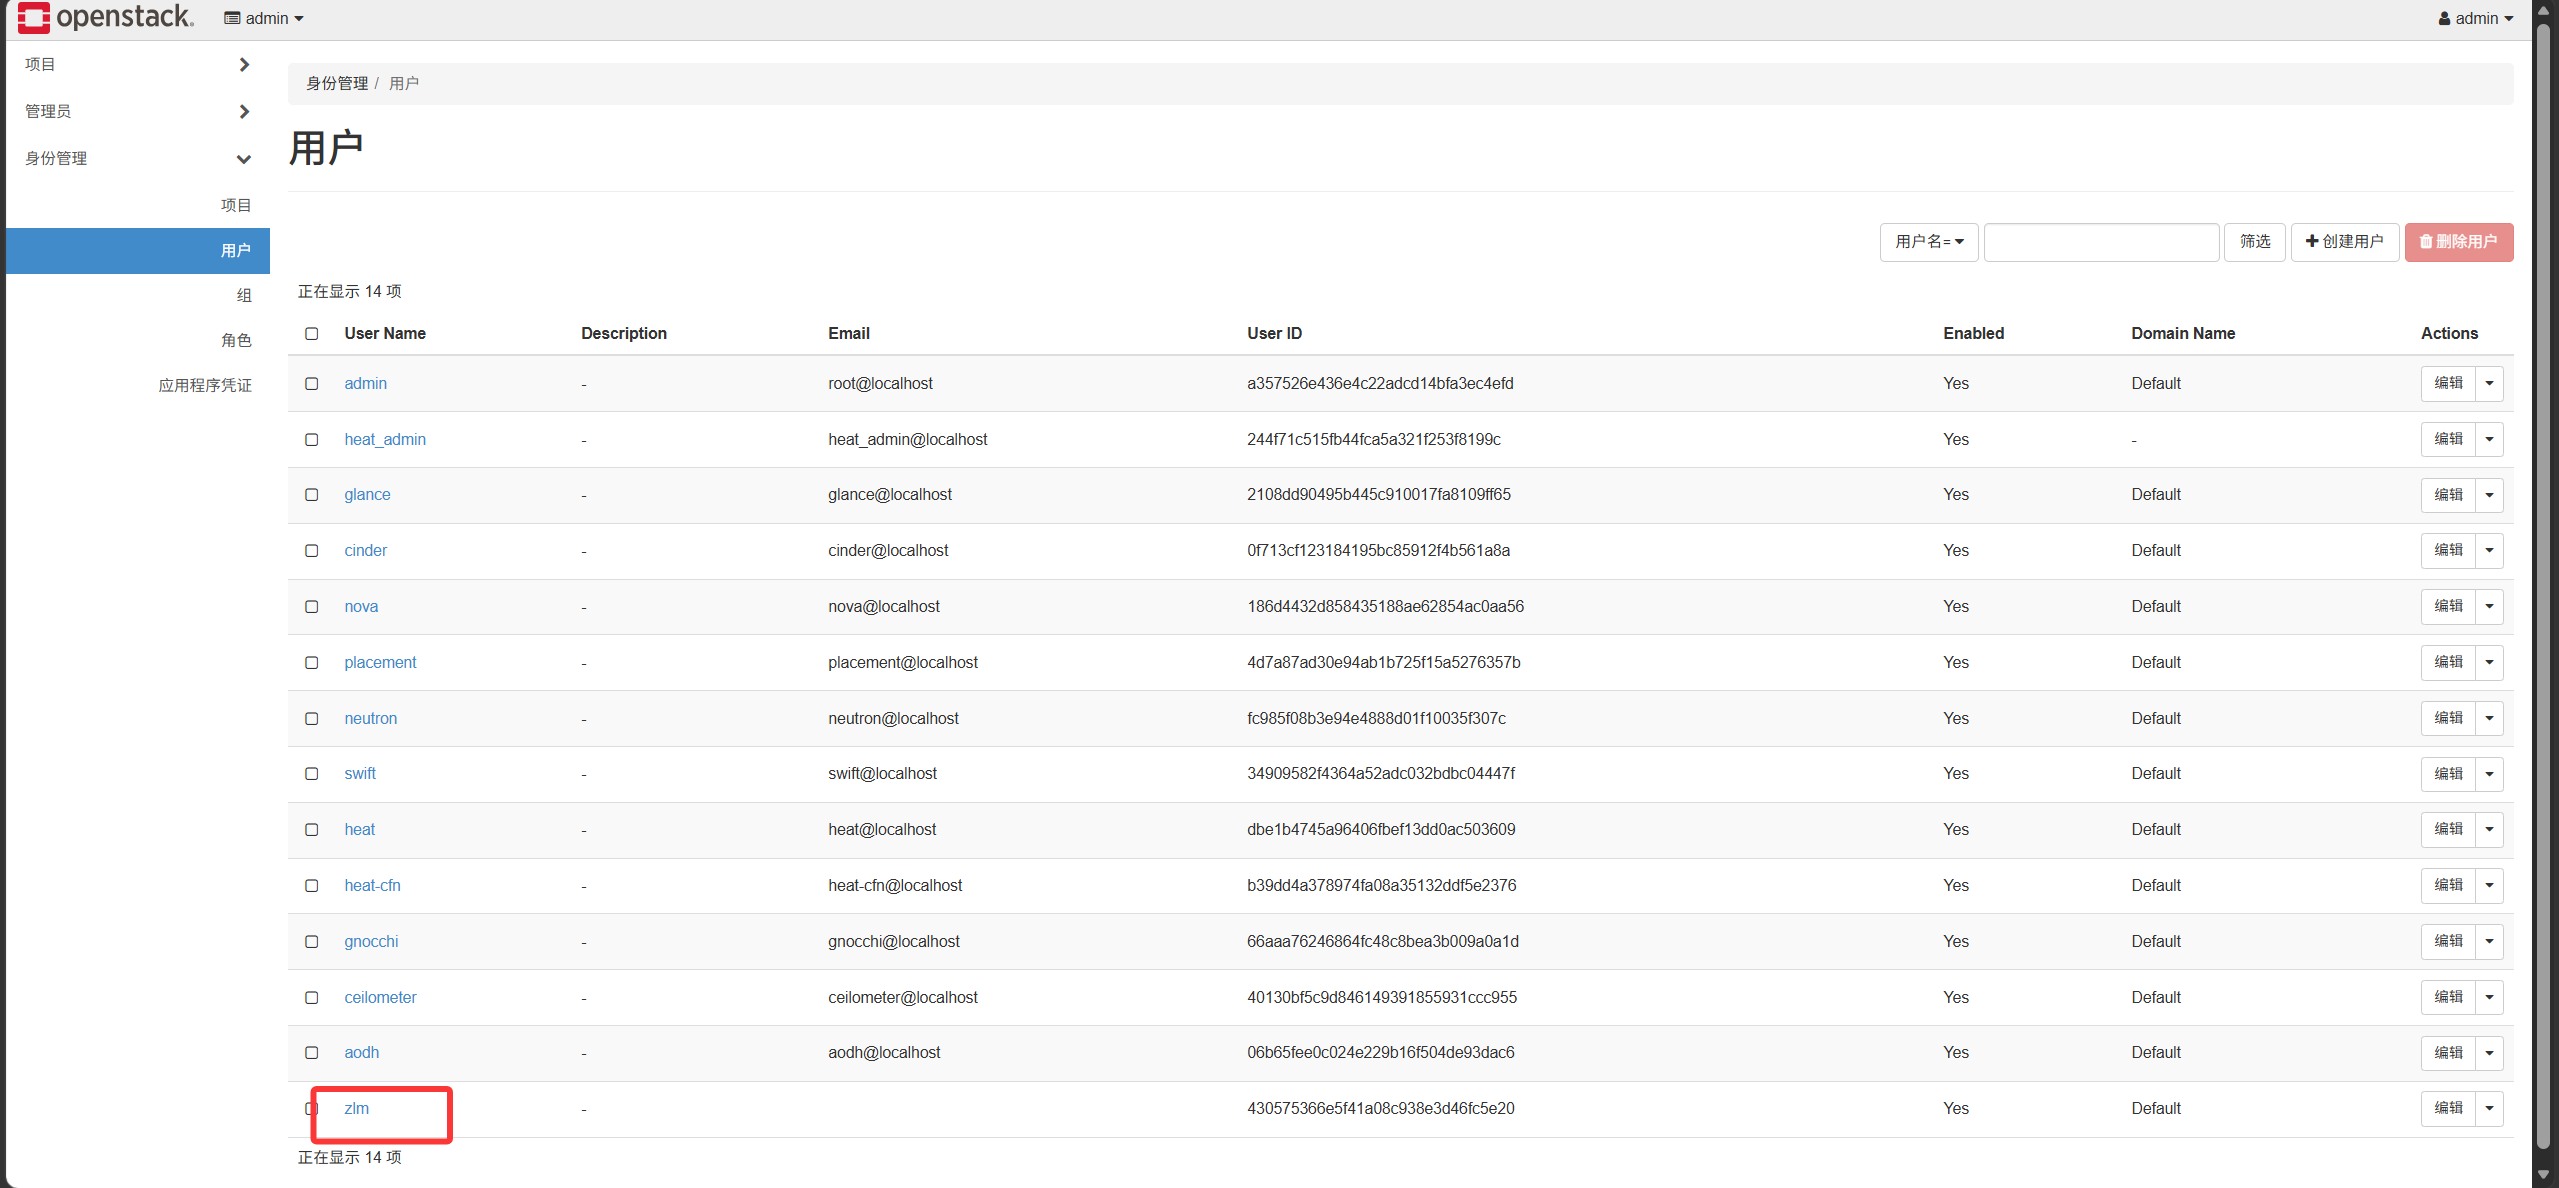Open the admin user menu at top right

(x=2475, y=18)
